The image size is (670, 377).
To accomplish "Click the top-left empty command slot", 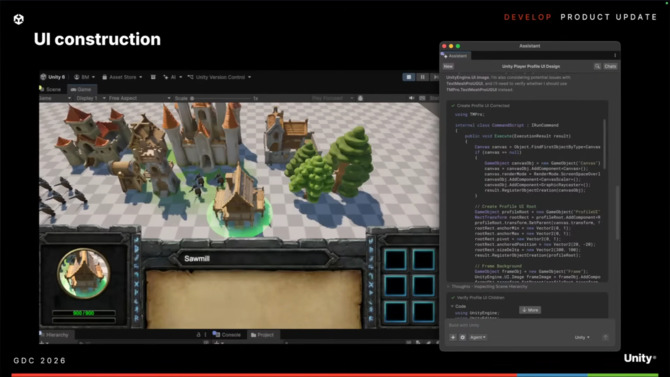I will tap(395, 259).
